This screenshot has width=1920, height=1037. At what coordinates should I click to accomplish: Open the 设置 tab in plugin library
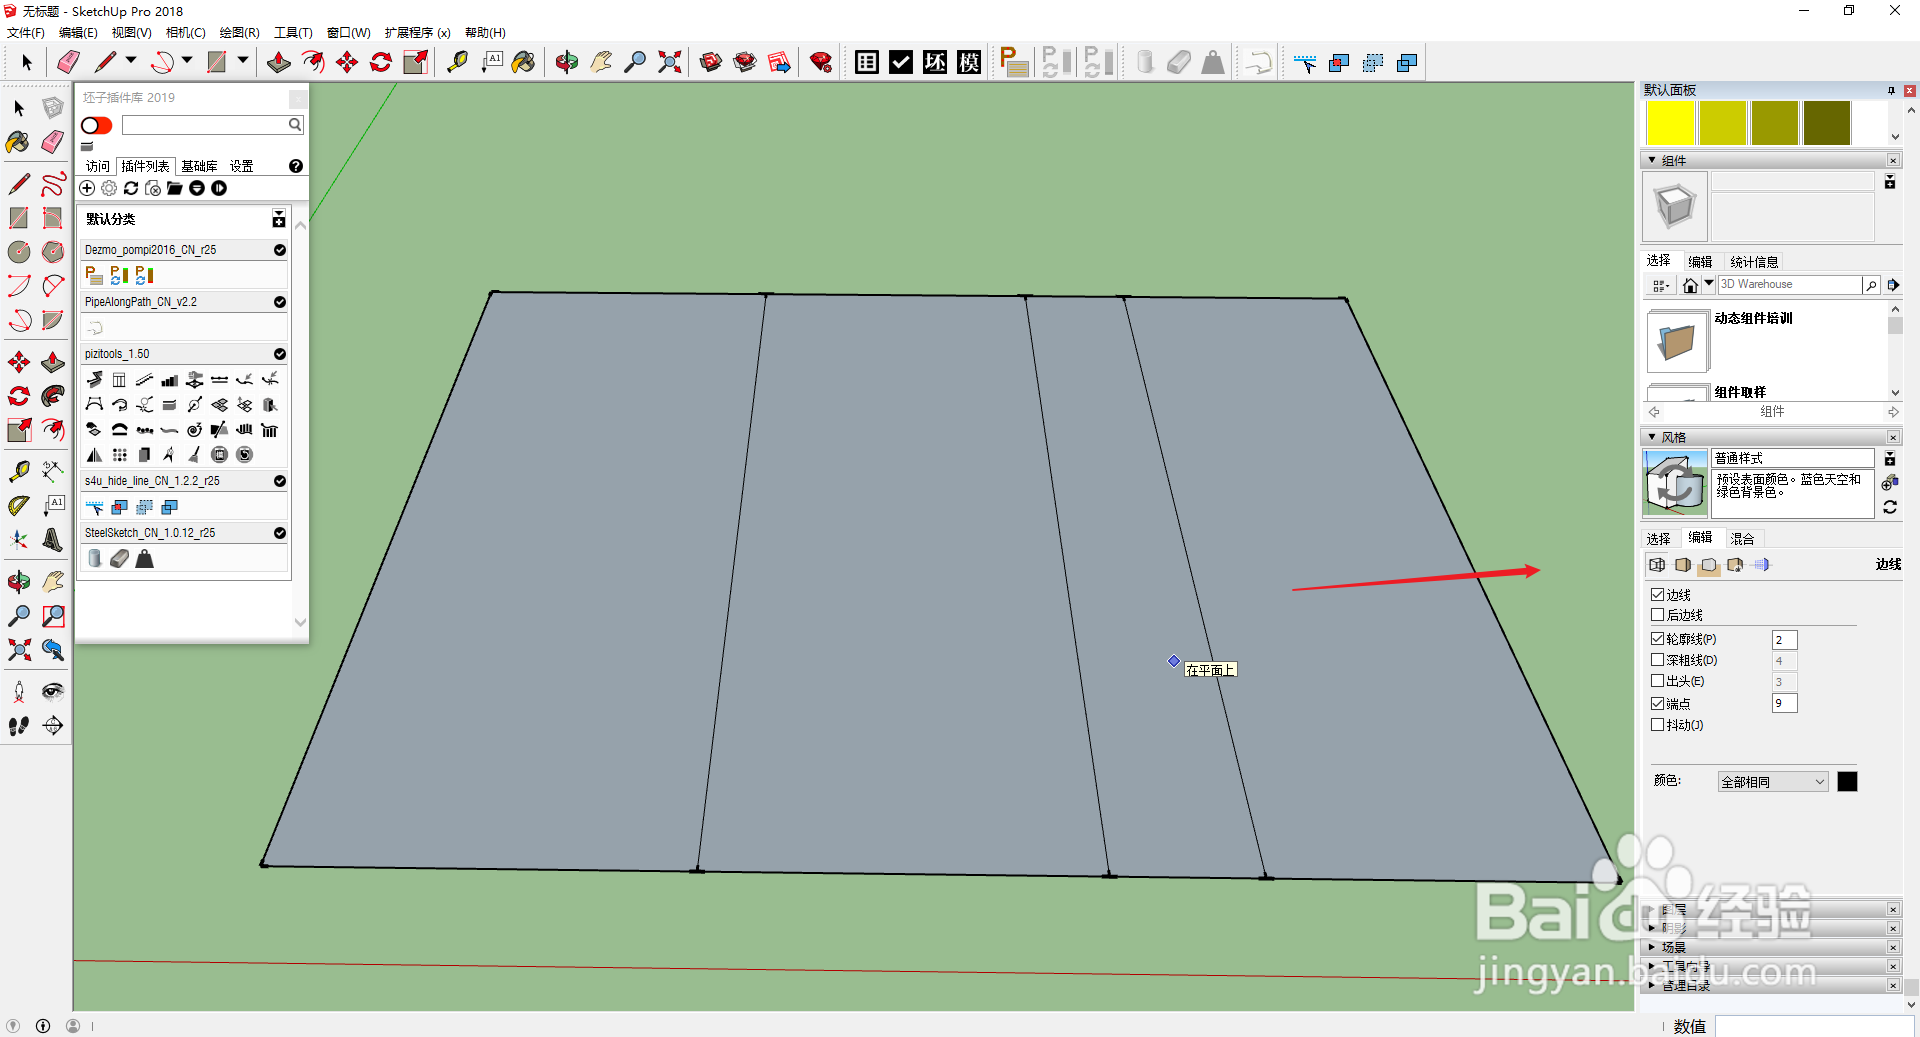click(242, 166)
